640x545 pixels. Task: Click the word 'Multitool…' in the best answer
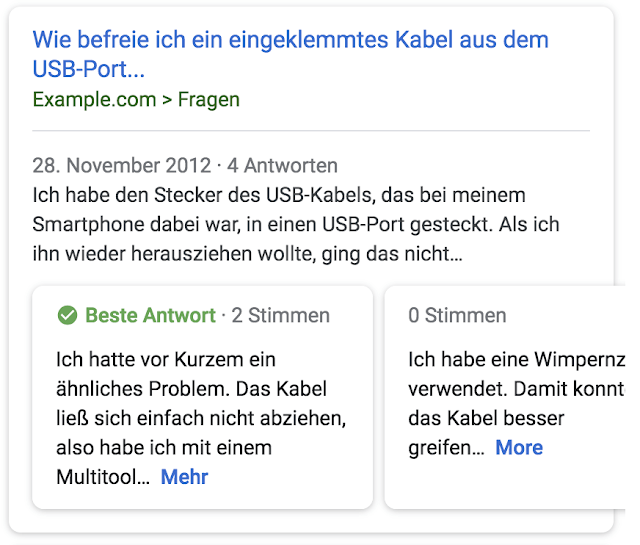coord(103,477)
